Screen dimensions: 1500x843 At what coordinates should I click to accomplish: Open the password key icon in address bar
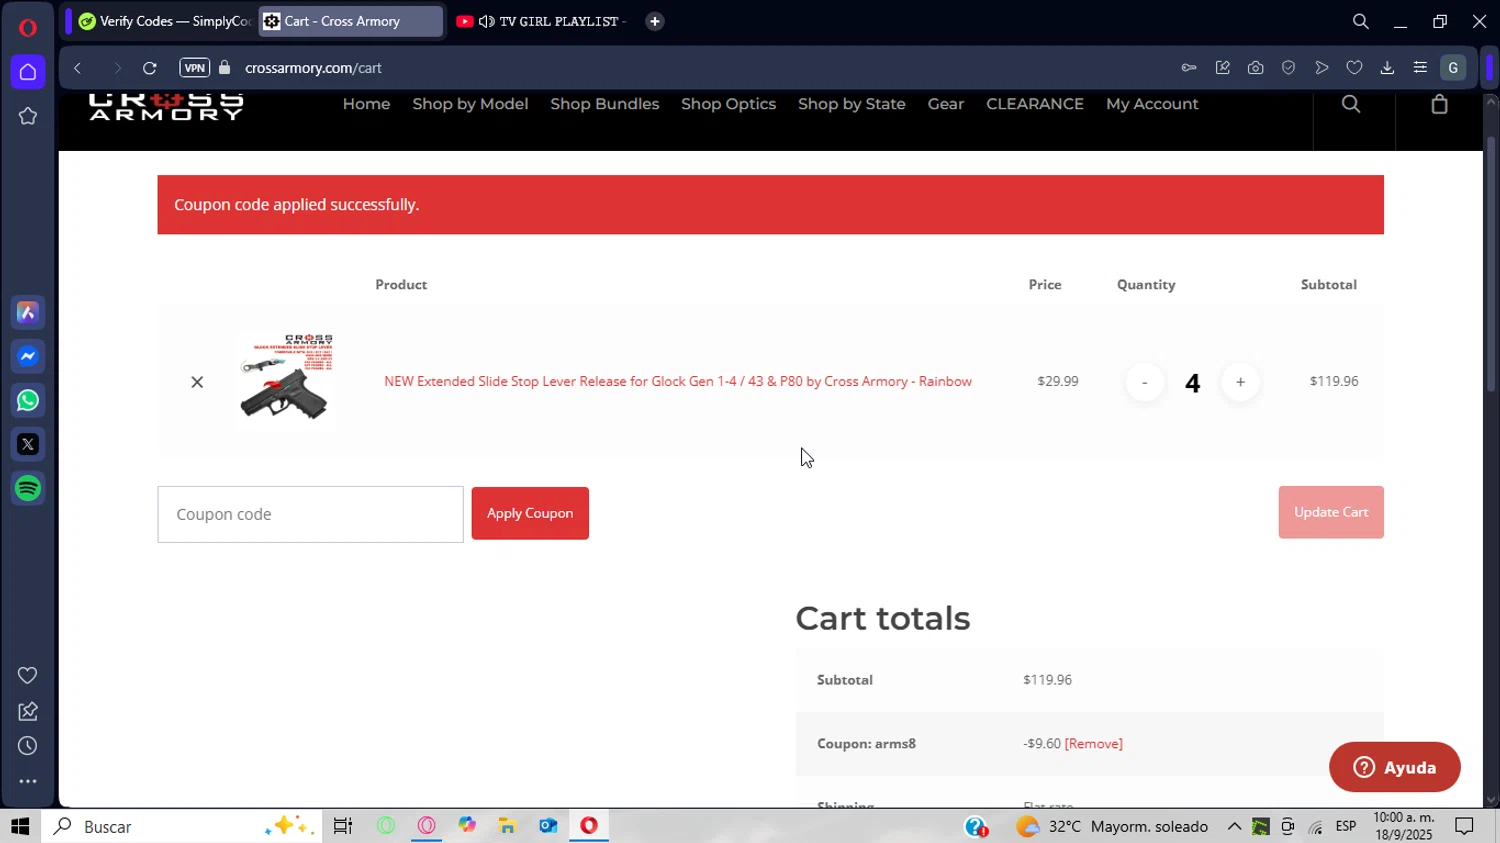tap(1189, 68)
